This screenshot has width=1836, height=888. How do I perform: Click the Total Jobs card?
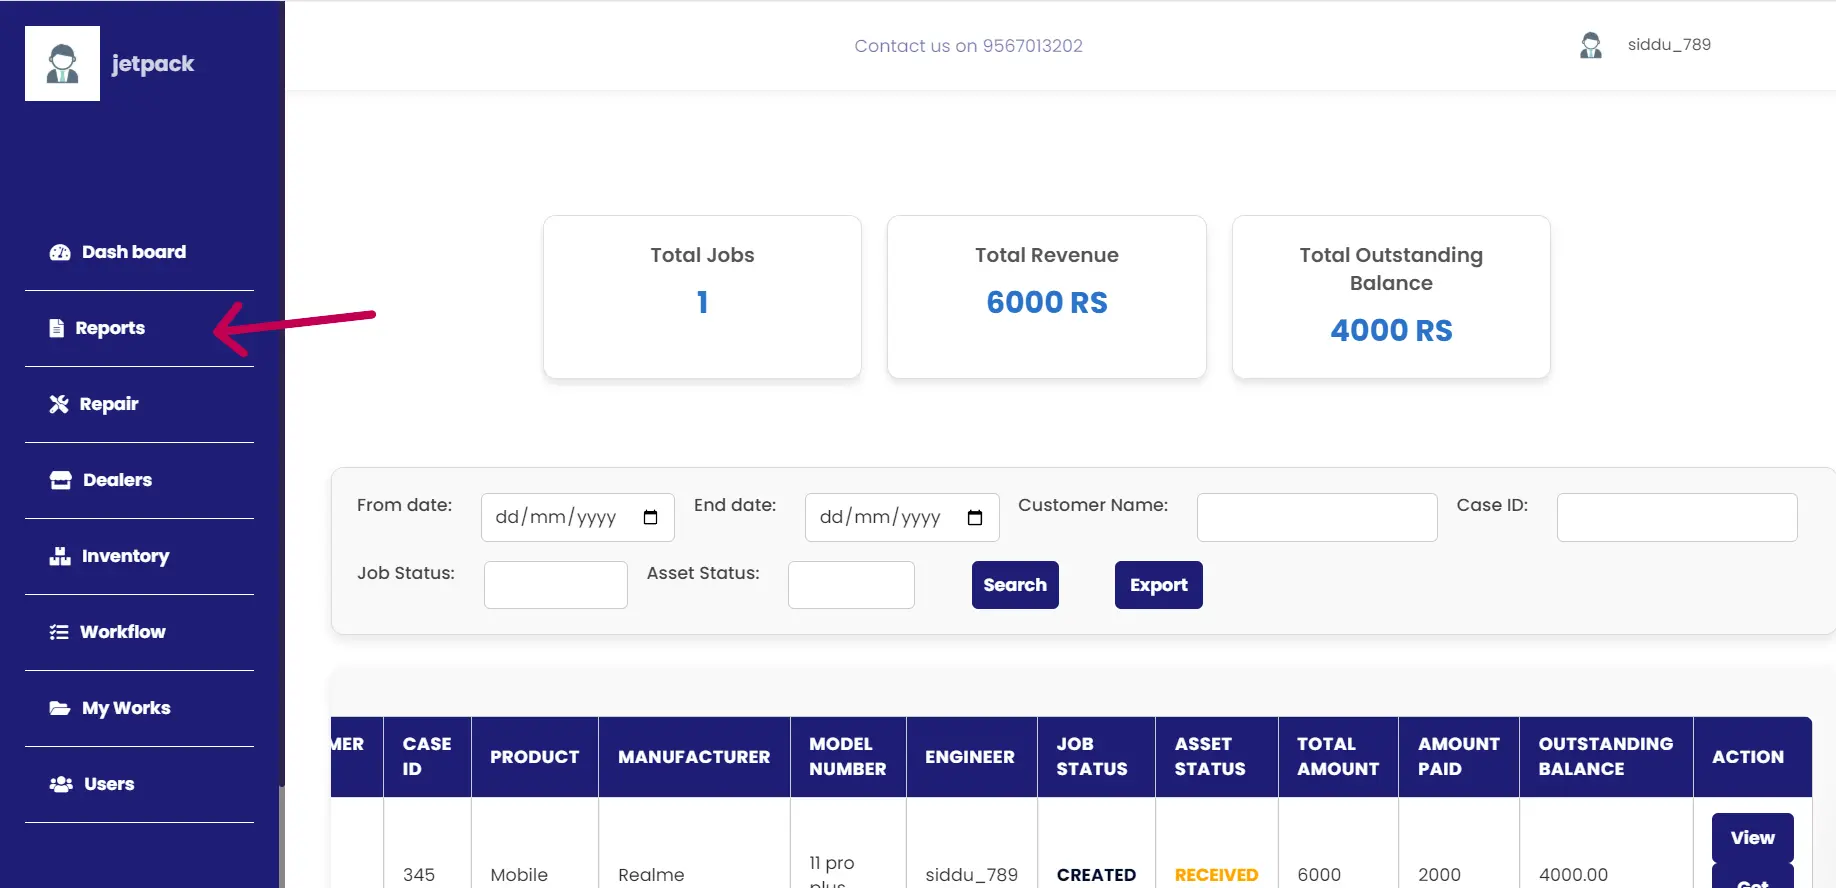pyautogui.click(x=702, y=297)
